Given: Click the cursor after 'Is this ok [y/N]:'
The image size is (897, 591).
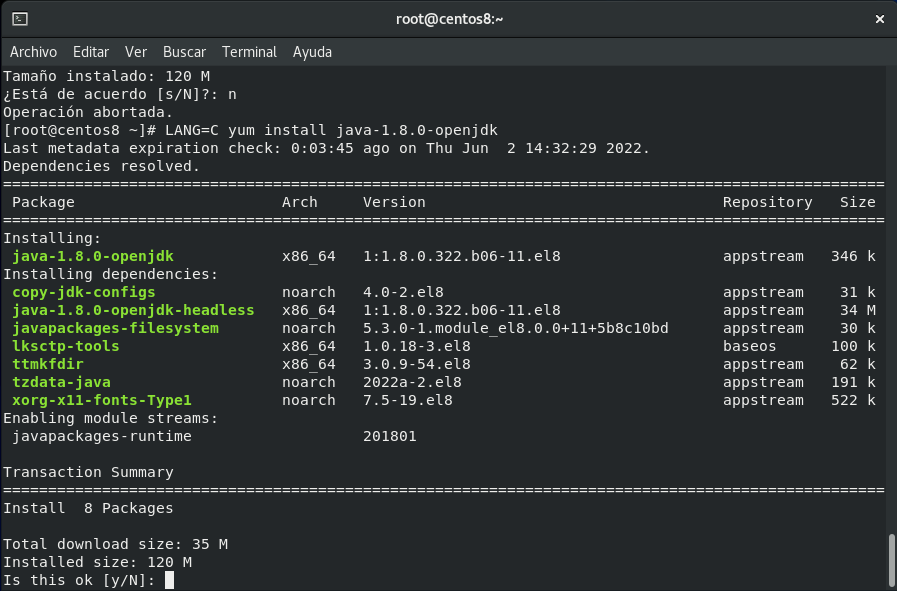Looking at the screenshot, I should pos(169,580).
